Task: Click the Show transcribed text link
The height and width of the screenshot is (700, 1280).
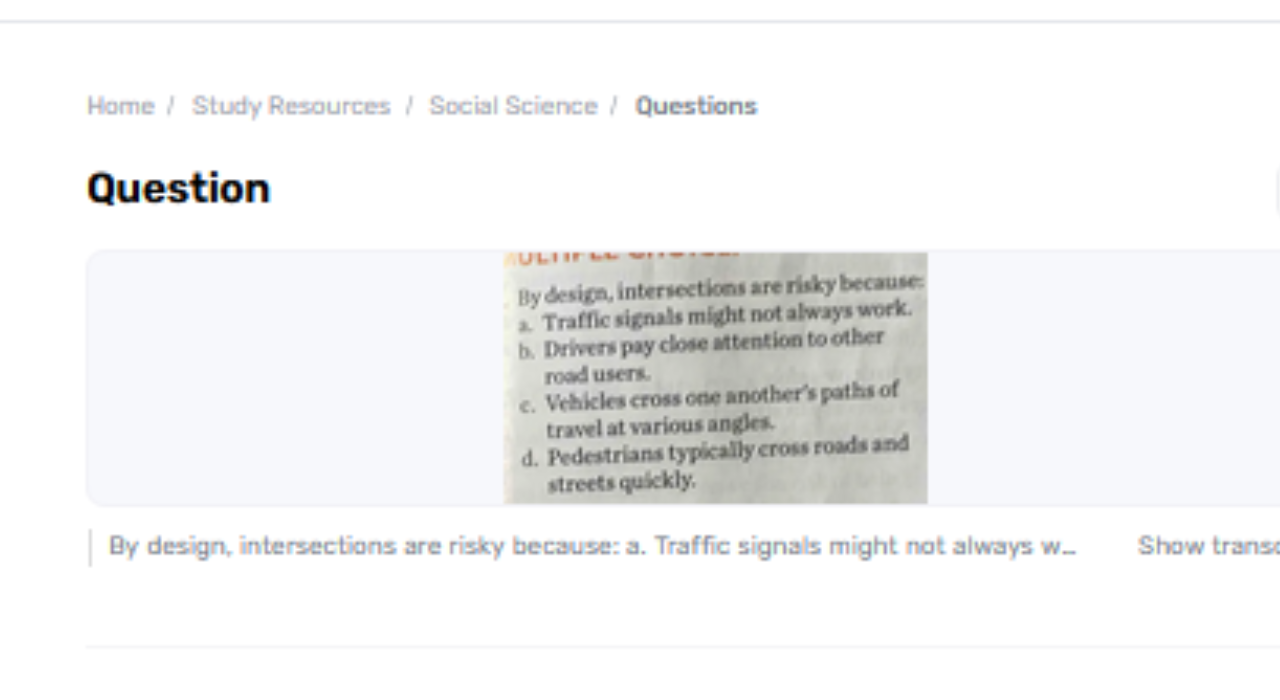Action: (x=1207, y=546)
